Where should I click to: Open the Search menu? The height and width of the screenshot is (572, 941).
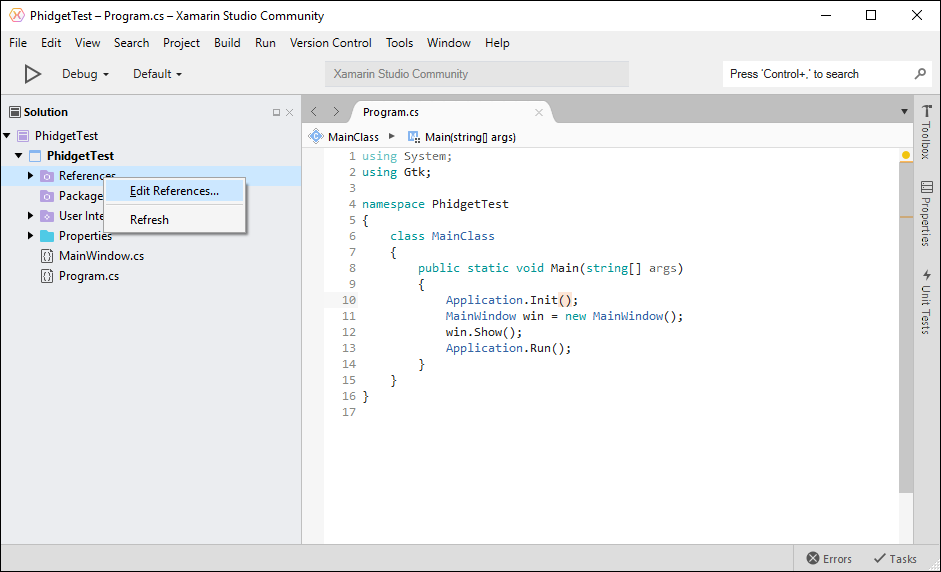coord(131,43)
